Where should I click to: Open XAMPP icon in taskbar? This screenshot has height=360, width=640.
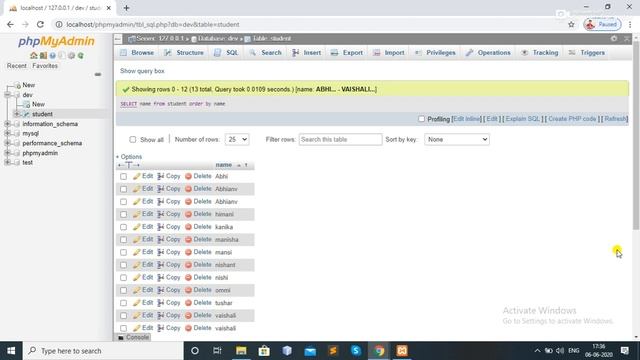tap(402, 351)
